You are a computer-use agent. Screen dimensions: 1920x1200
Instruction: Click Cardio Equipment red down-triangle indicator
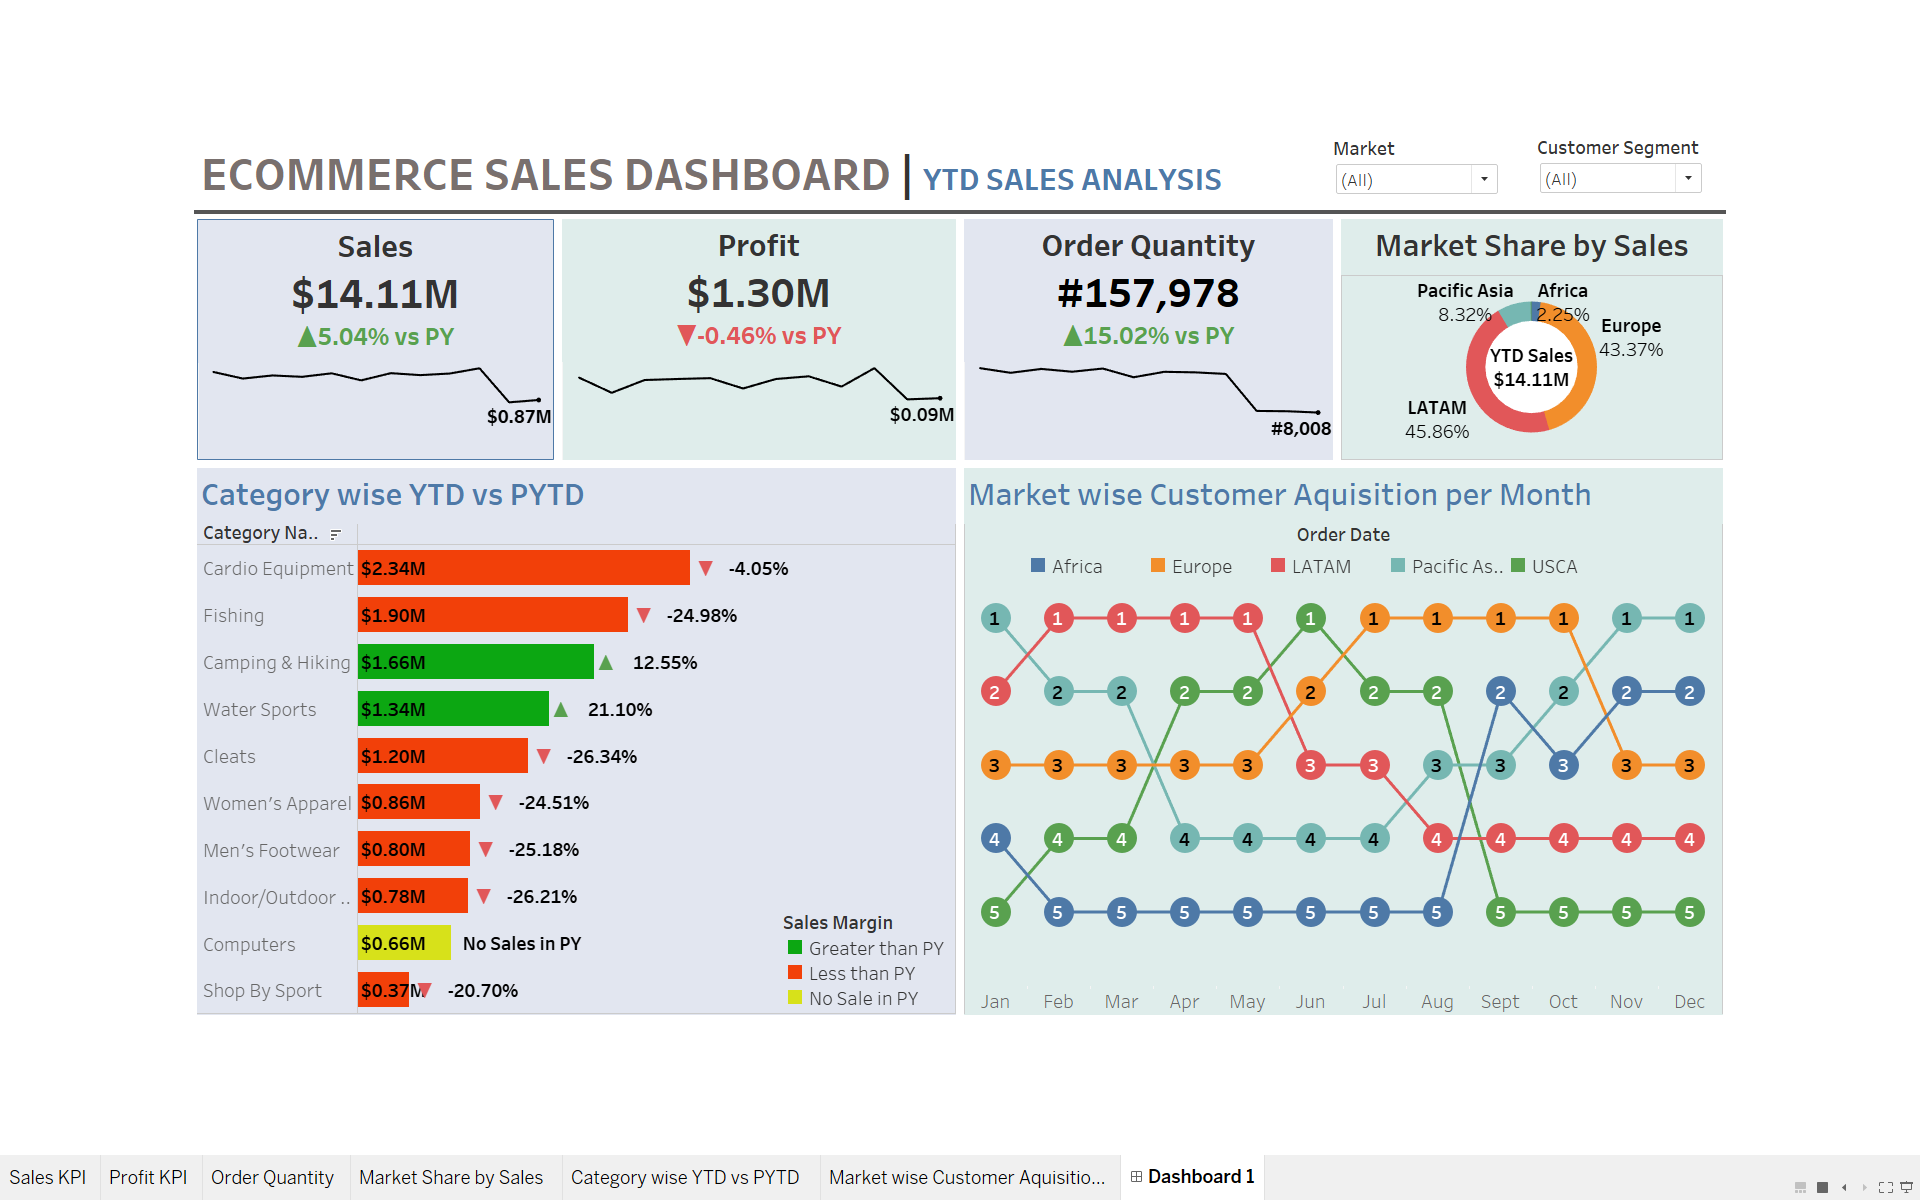pos(706,568)
